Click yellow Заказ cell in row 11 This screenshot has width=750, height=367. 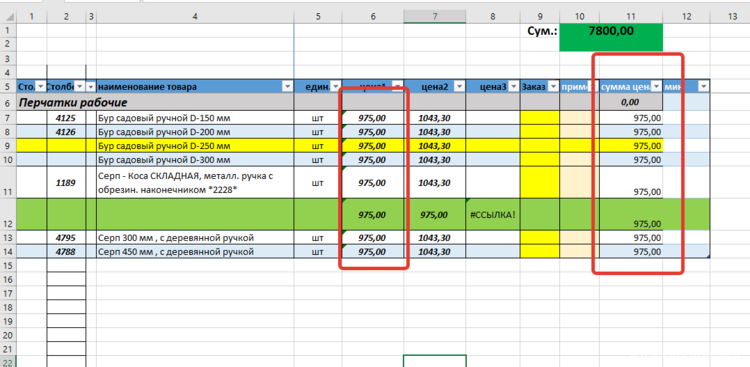[540, 182]
